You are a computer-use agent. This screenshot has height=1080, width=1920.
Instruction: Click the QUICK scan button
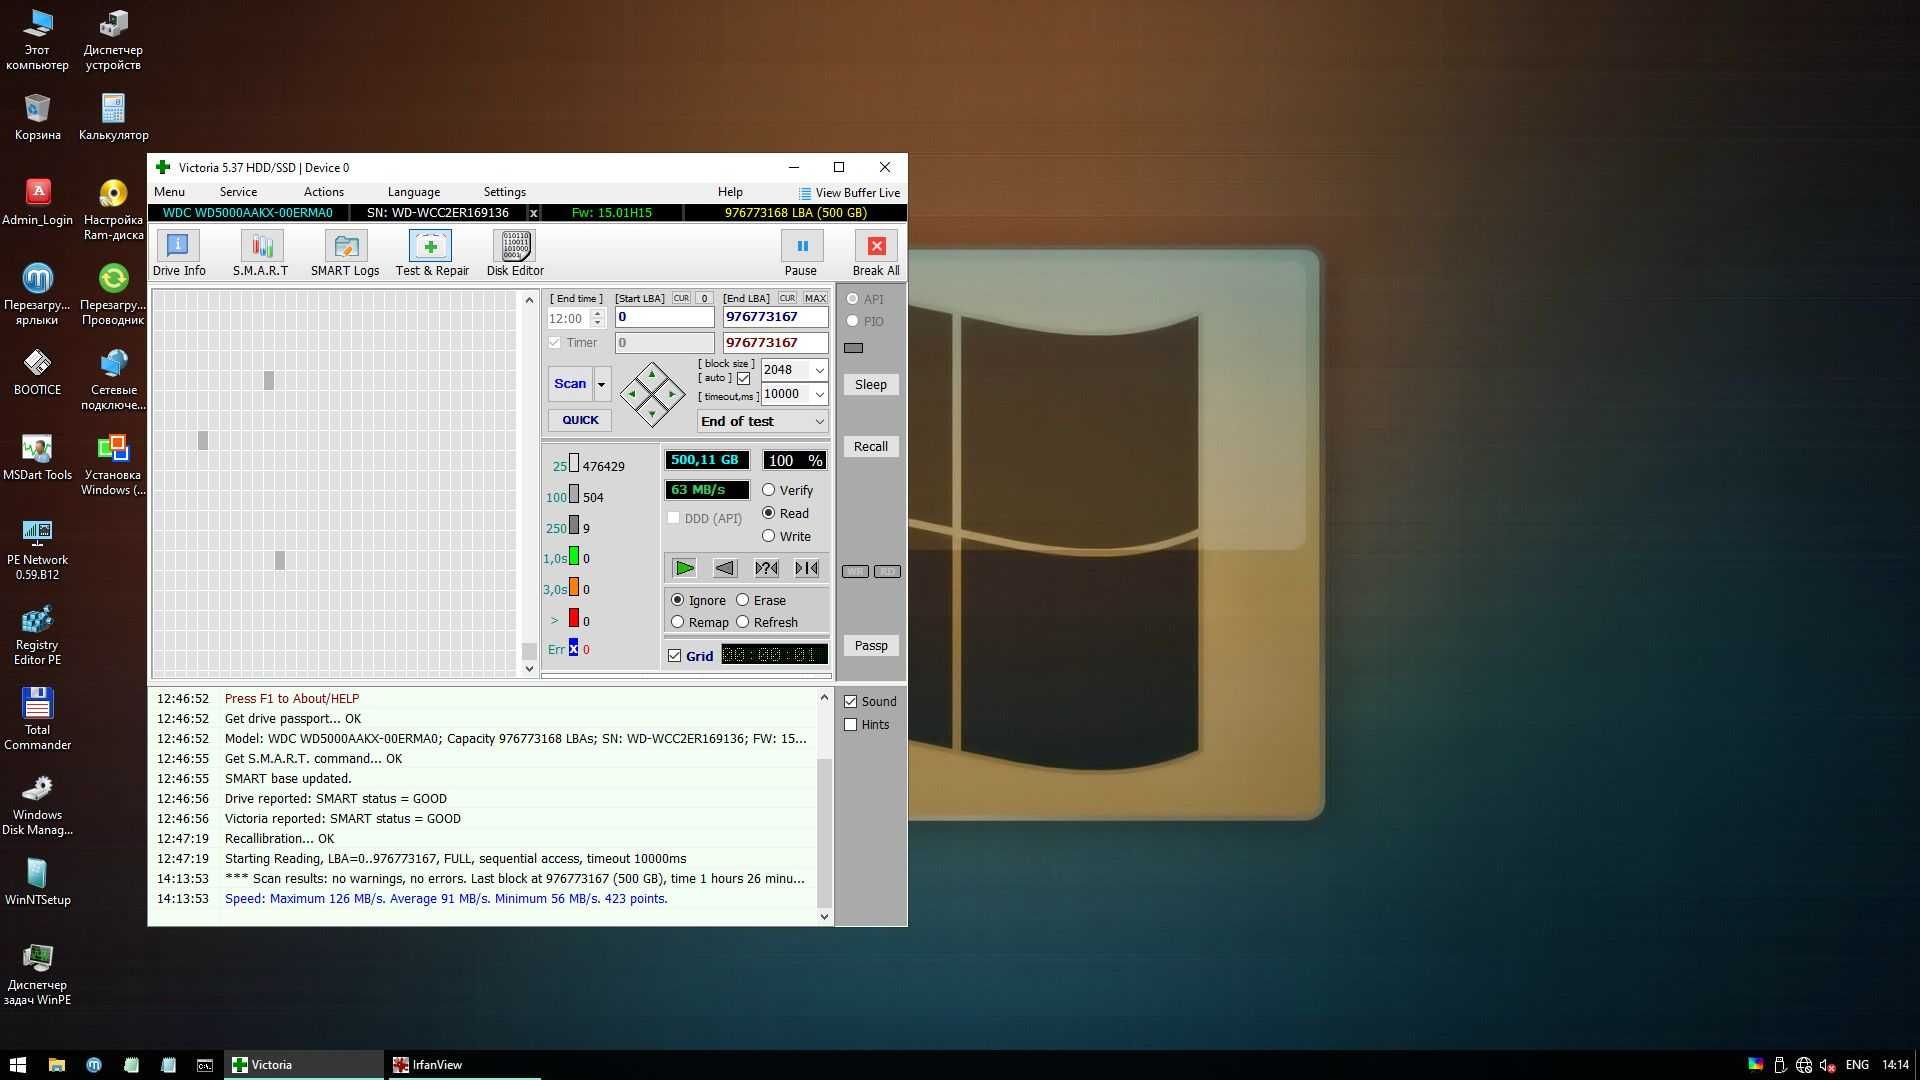(580, 420)
